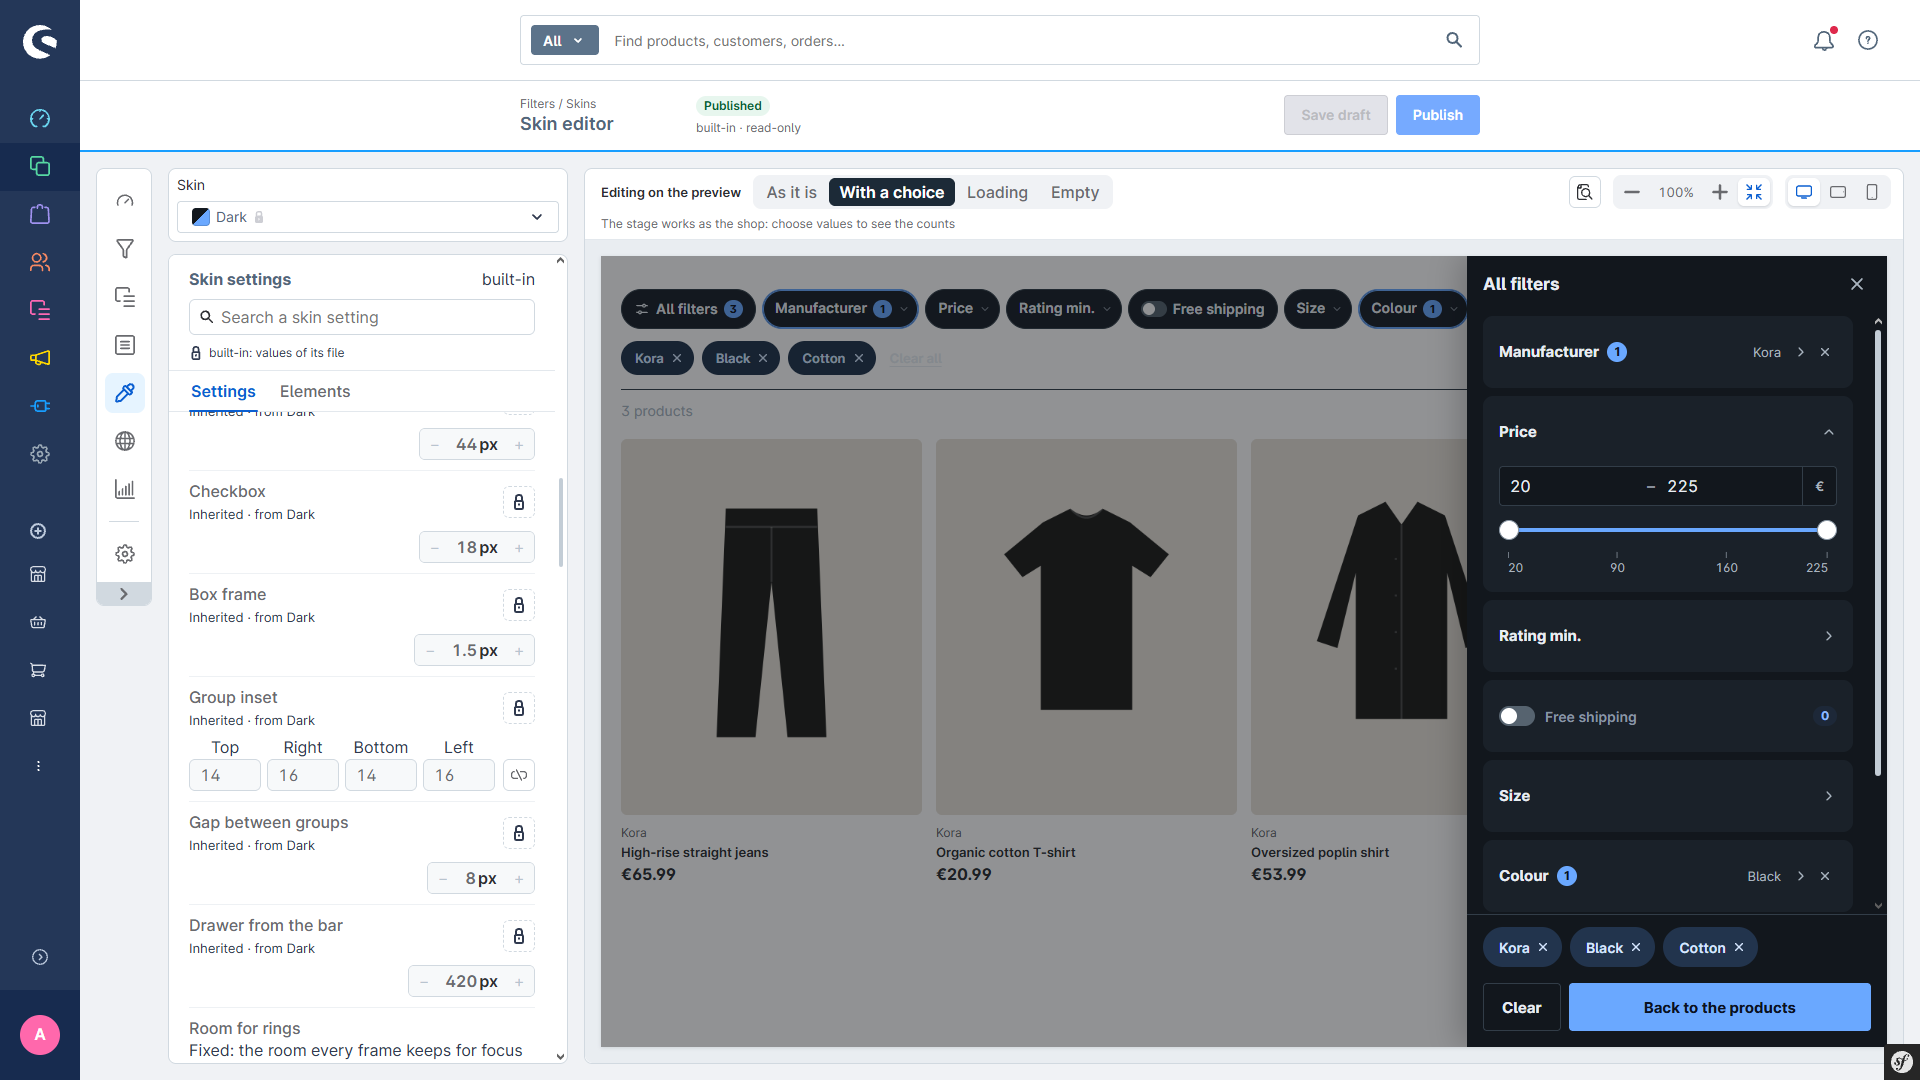
Task: Click the preview inspect magnifier icon
Action: coord(1585,192)
